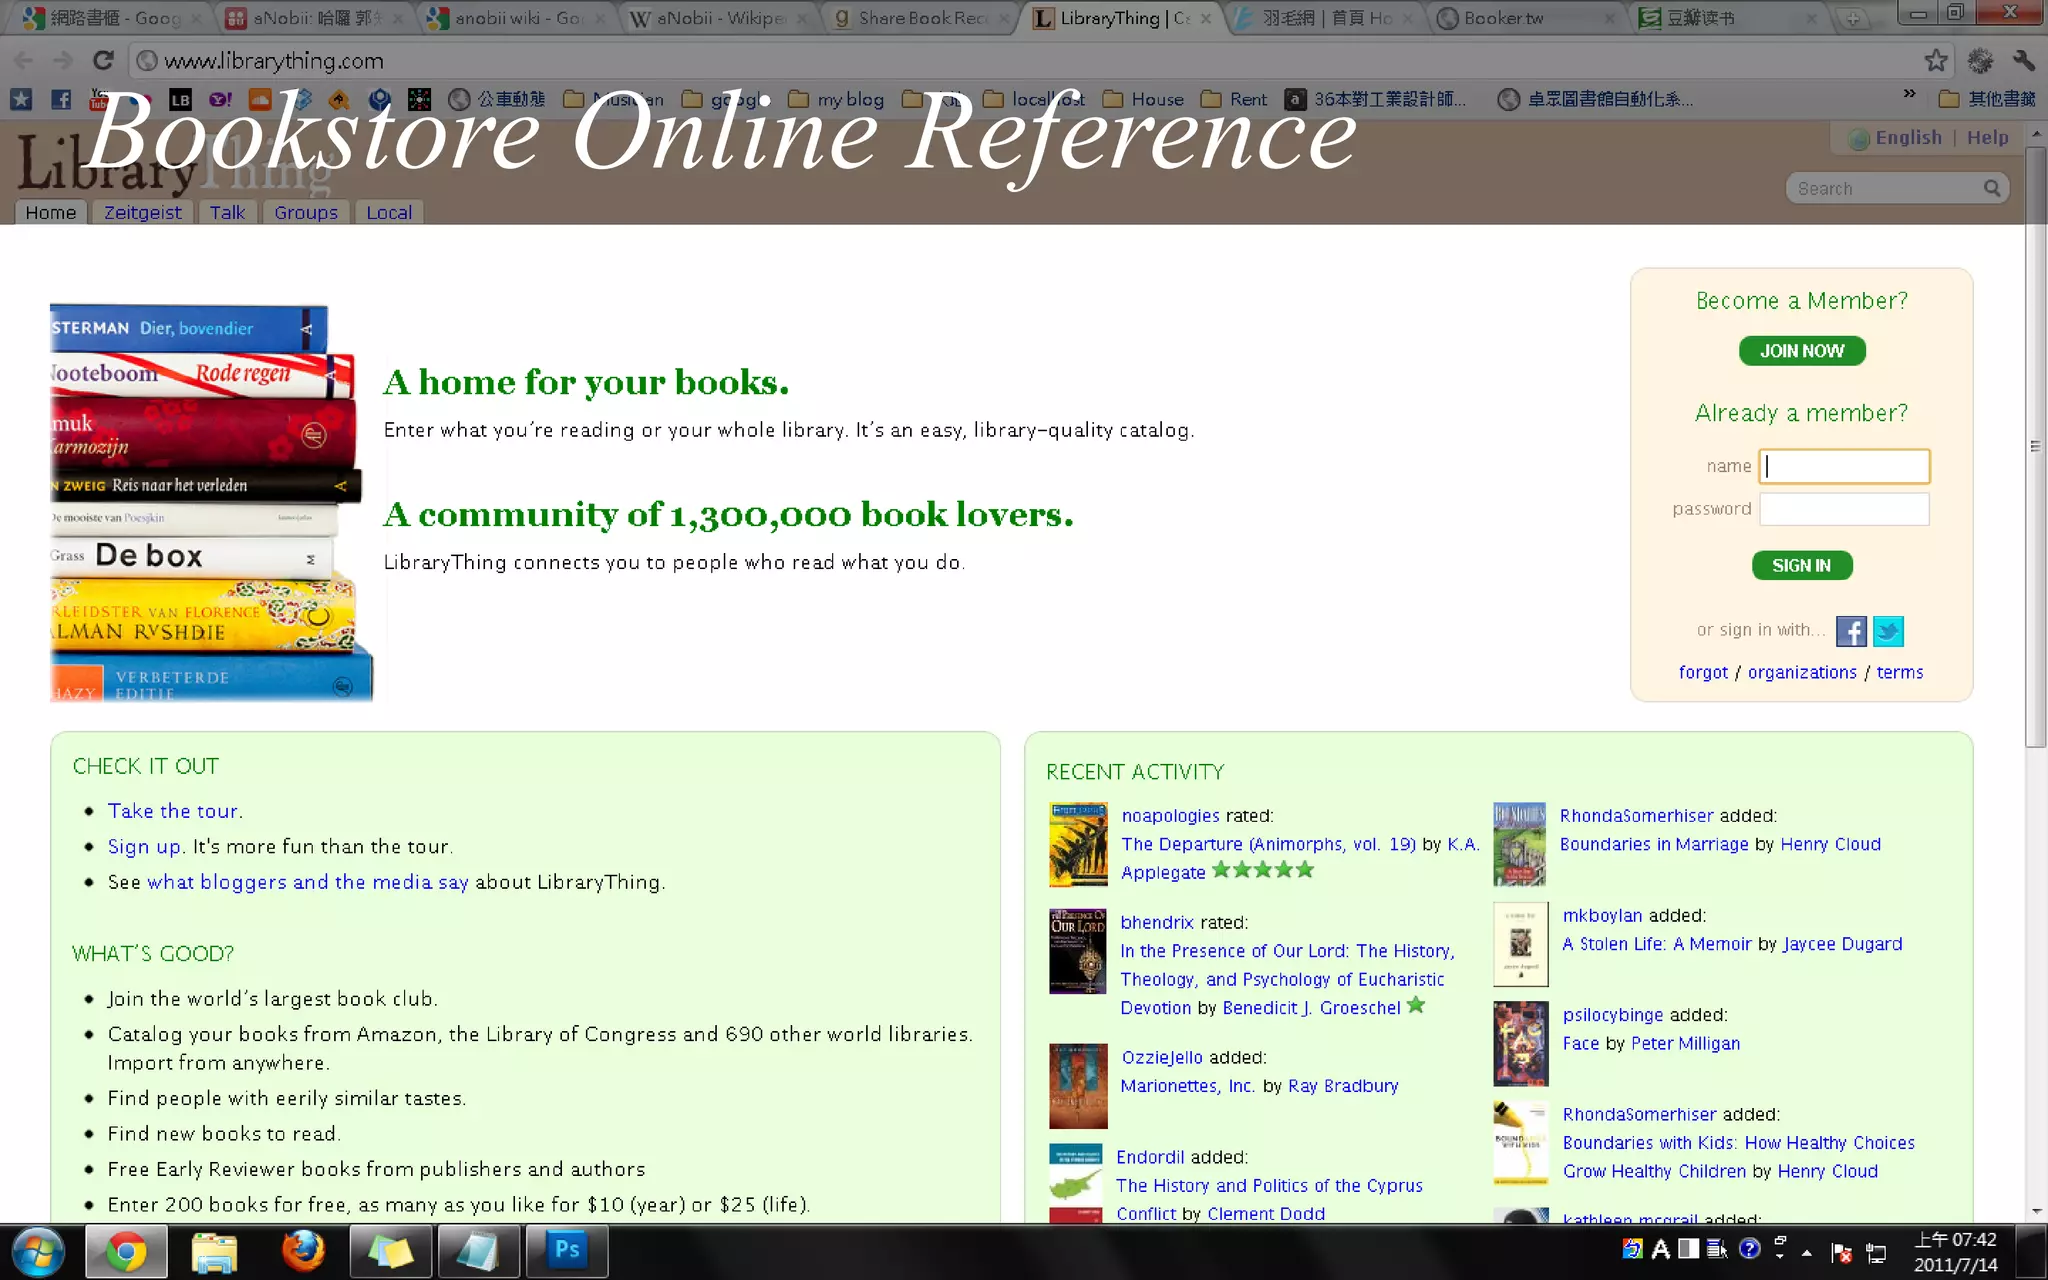2048x1280 pixels.
Task: Open Windows Explorer from the taskbar
Action: [214, 1251]
